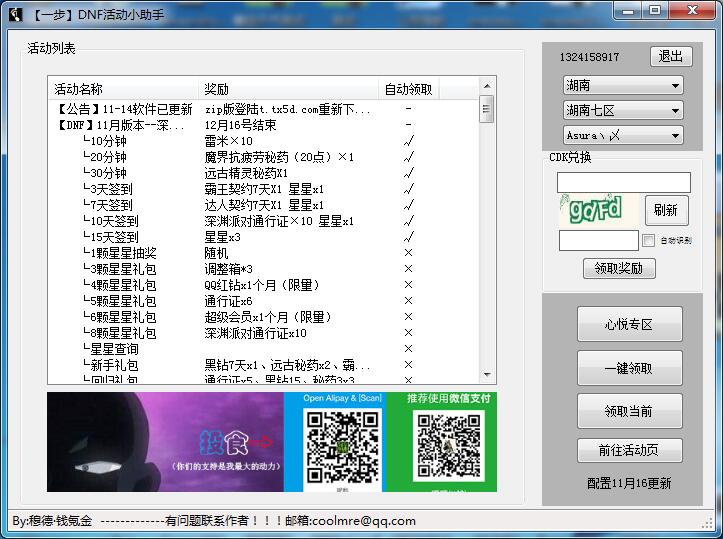This screenshot has width=723, height=539.
Task: Open 心悦专区 section
Action: (629, 325)
